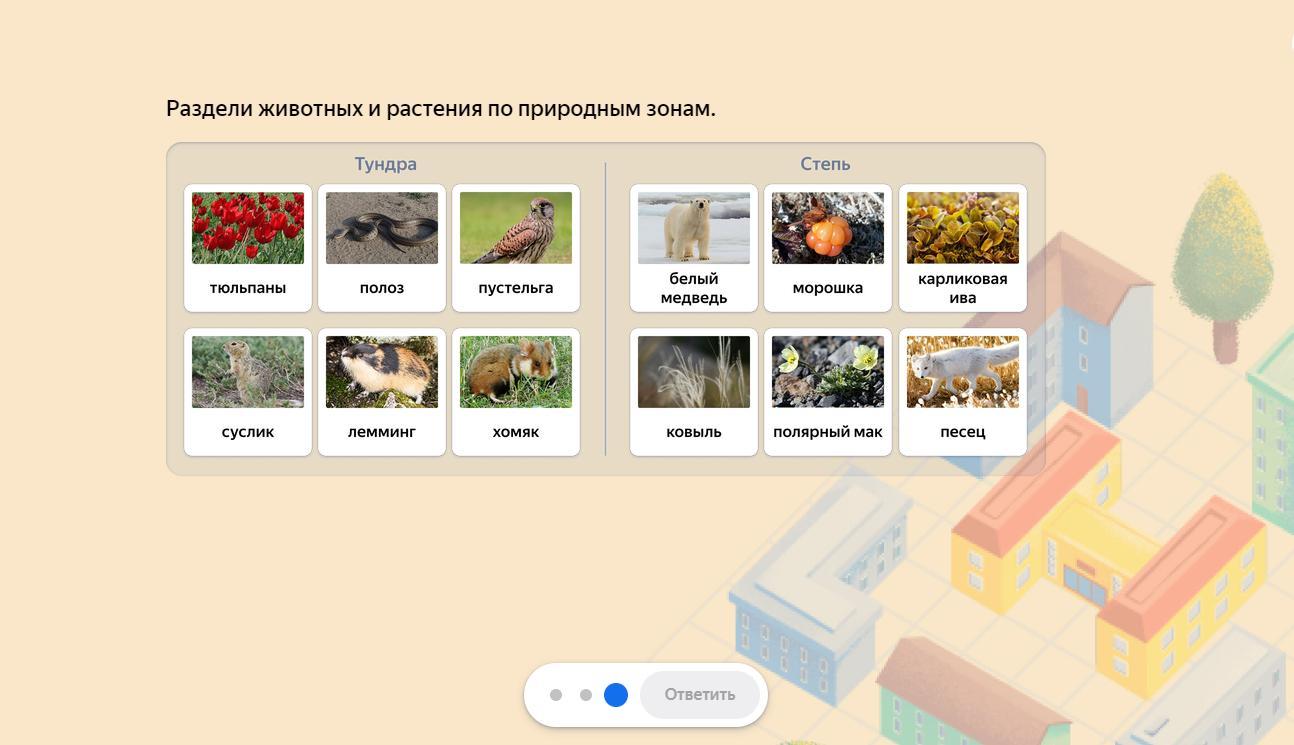The height and width of the screenshot is (745, 1294).
Task: Select the cloudberry (морошка) card
Action: (x=827, y=247)
